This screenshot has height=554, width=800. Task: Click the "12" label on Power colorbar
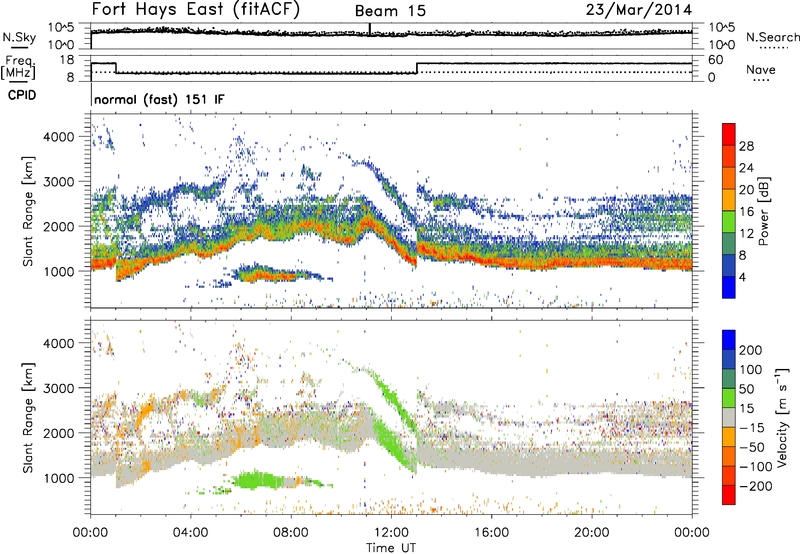click(746, 234)
